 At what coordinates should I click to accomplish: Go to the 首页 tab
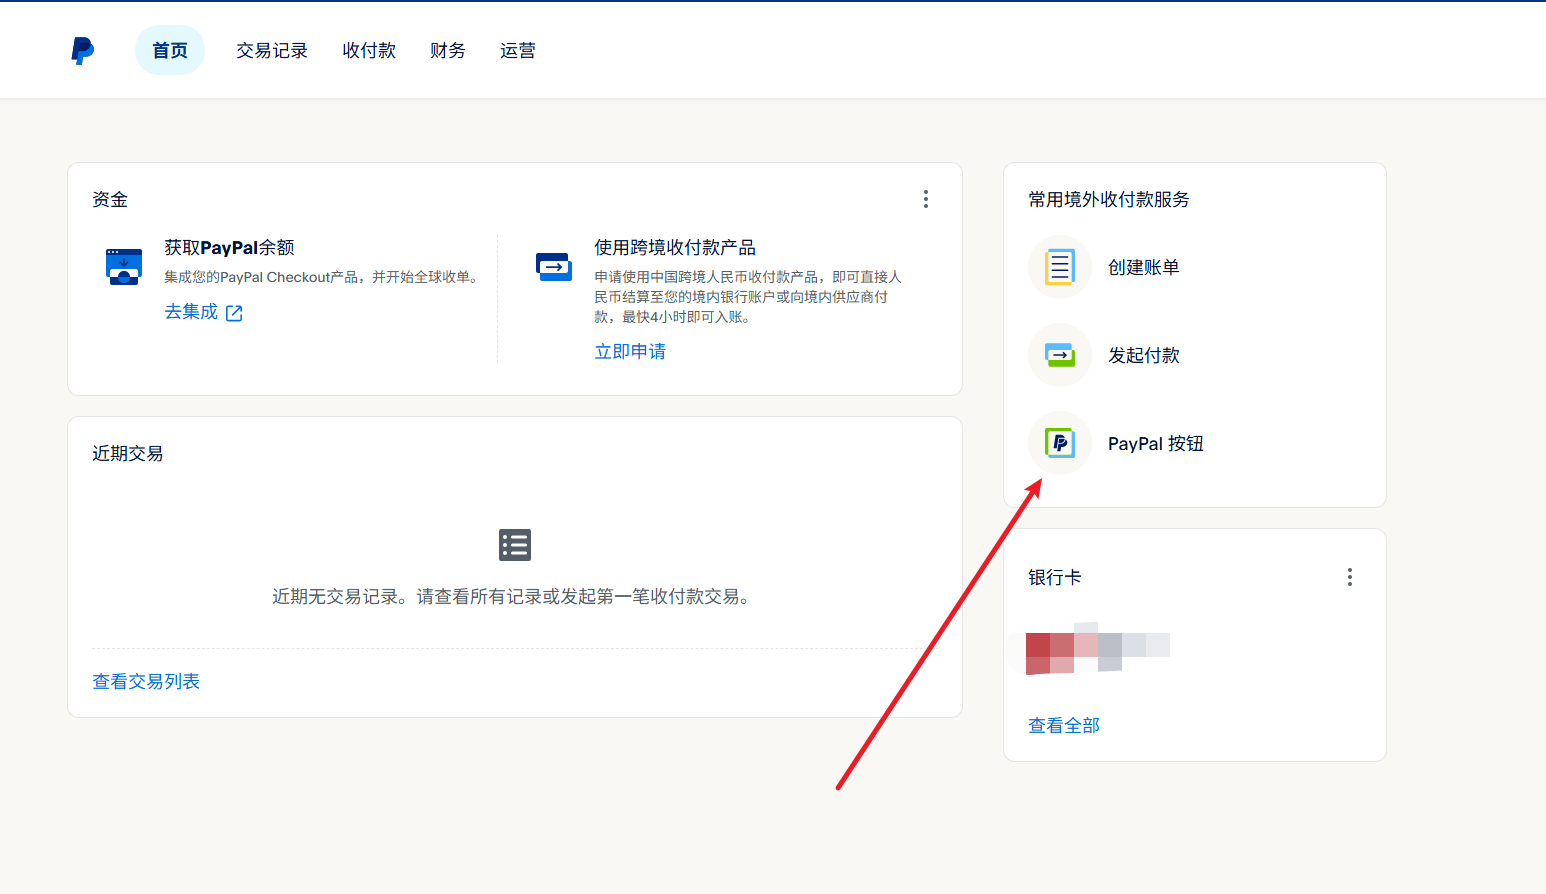pos(170,50)
